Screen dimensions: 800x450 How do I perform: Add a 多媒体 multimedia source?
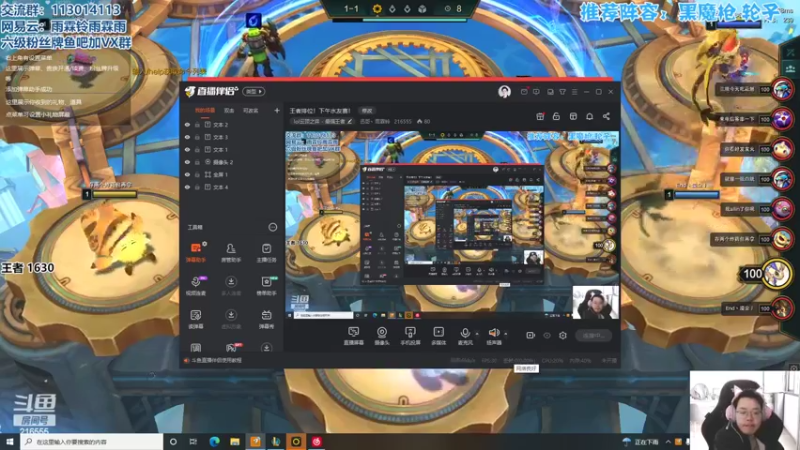point(439,336)
